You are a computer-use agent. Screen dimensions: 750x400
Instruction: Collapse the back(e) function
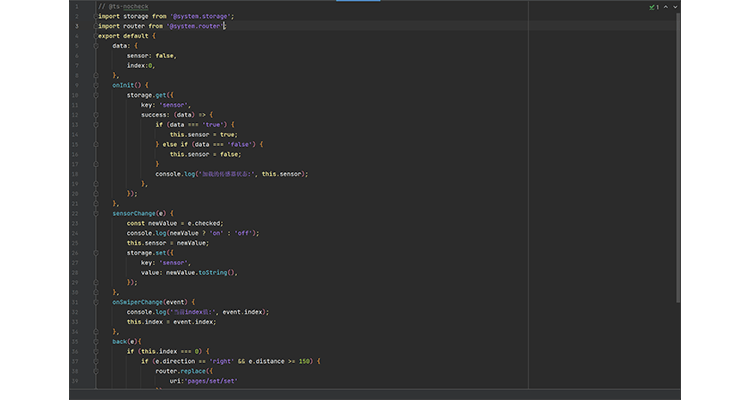pyautogui.click(x=95, y=341)
